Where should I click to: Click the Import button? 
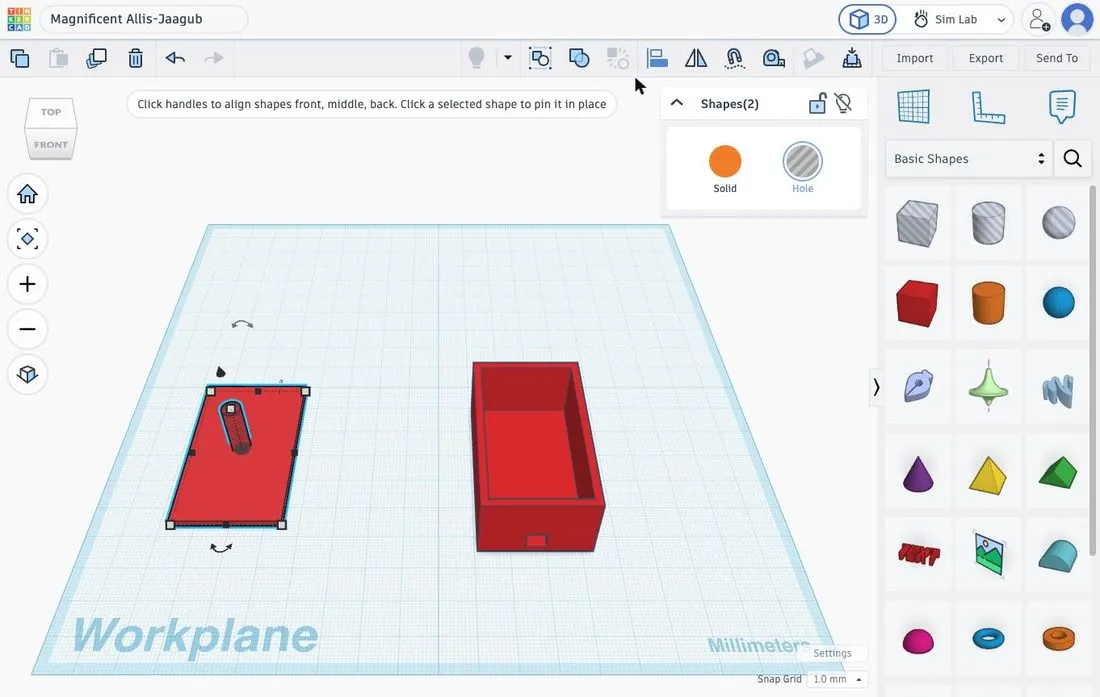(915, 58)
